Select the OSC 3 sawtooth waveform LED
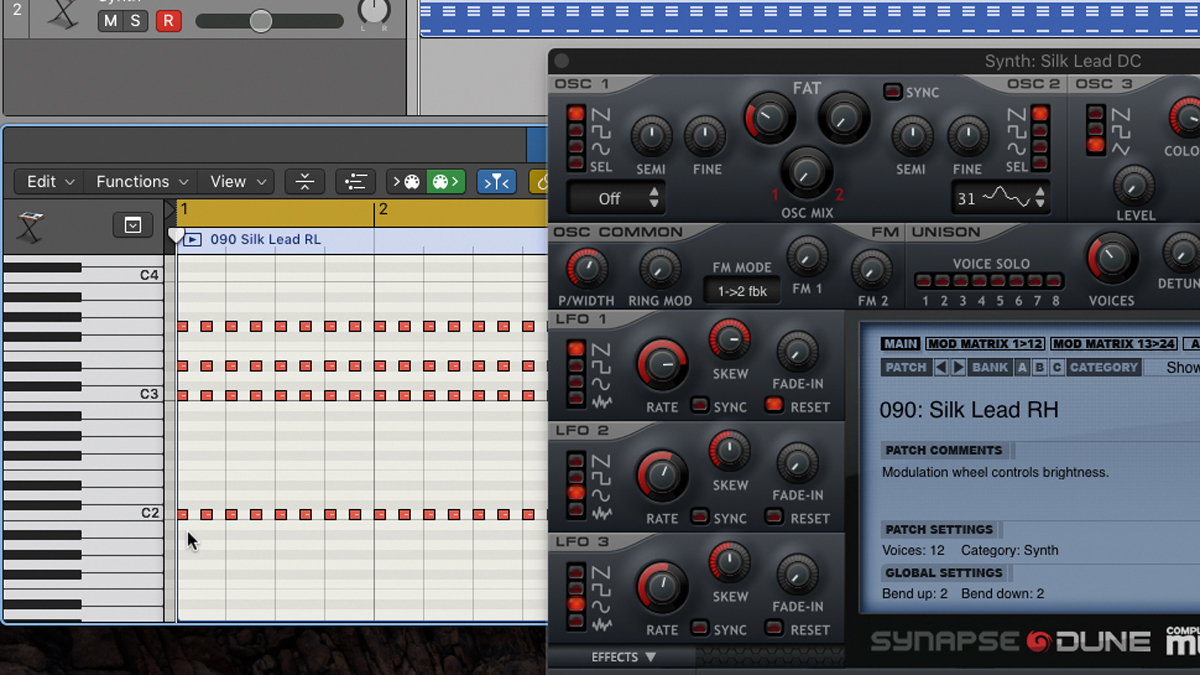 point(1096,113)
